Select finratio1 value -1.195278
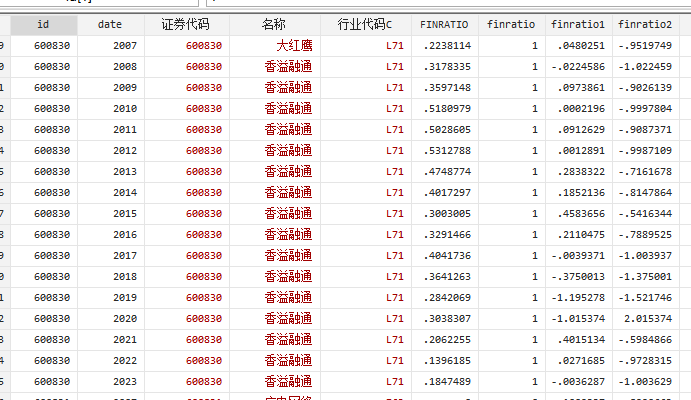This screenshot has height=400, width=691. [580, 298]
